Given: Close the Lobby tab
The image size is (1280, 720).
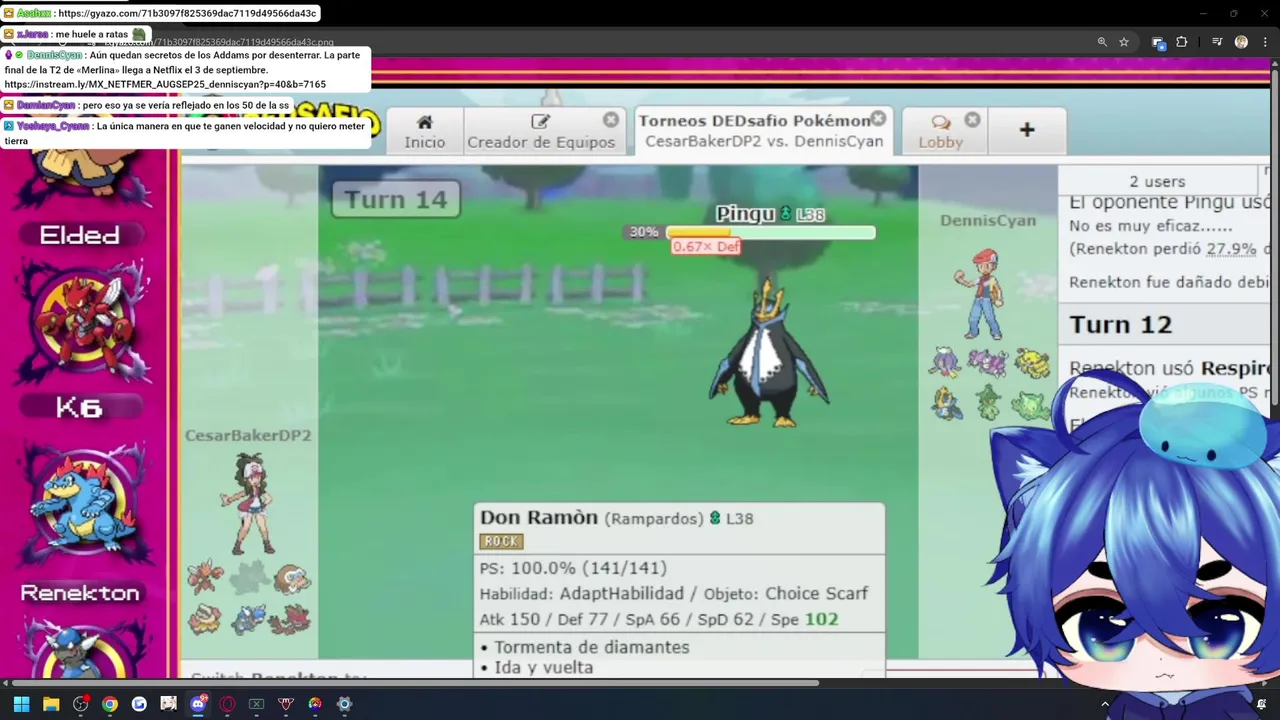Looking at the screenshot, I should tap(973, 120).
